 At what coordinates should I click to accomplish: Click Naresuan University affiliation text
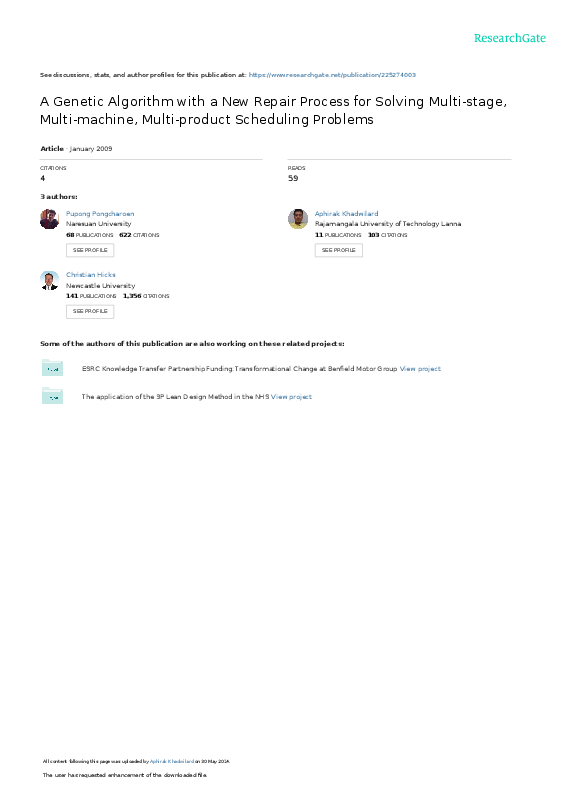[x=99, y=224]
